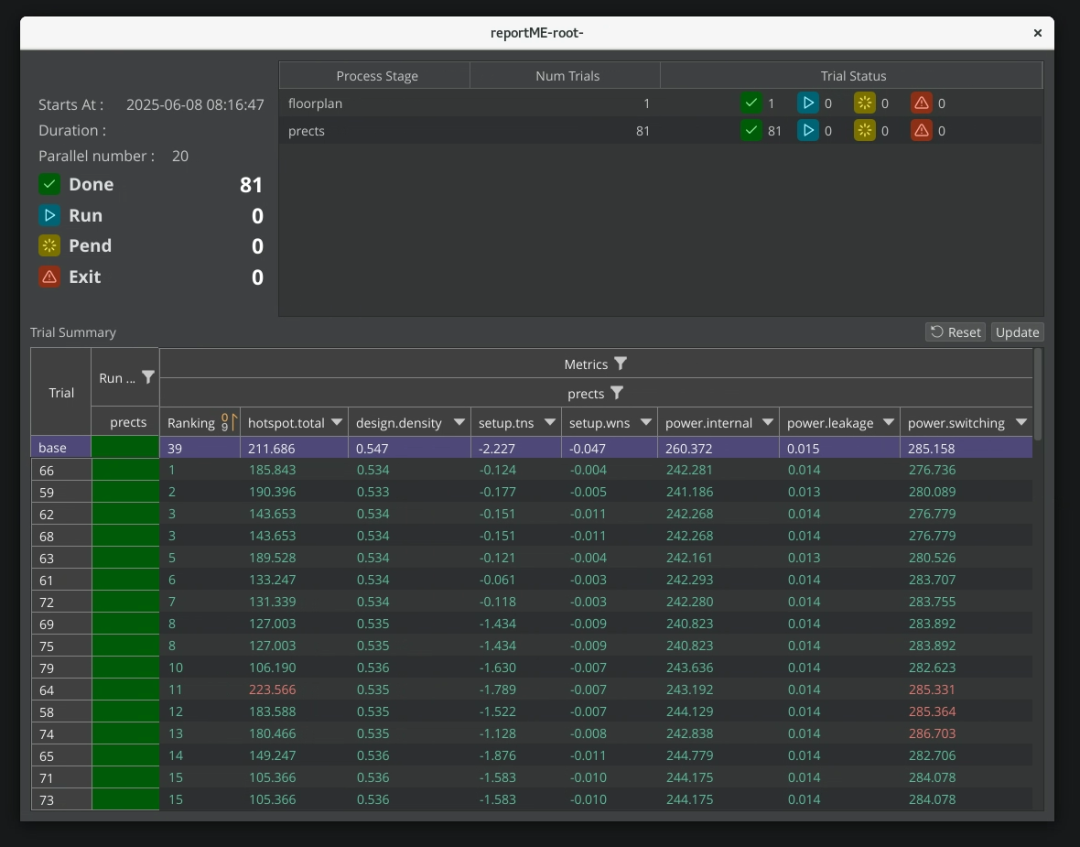Screen dimensions: 1080x847
Task: Expand the power.switching column dropdown
Action: coord(1021,423)
